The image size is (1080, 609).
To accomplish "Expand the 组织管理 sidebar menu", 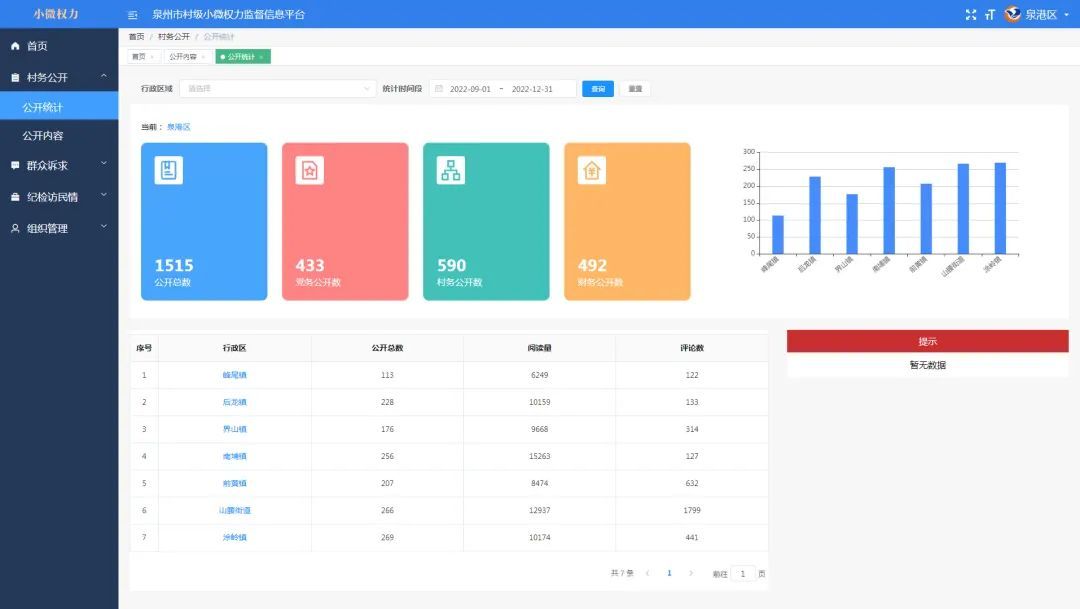I will (x=59, y=228).
